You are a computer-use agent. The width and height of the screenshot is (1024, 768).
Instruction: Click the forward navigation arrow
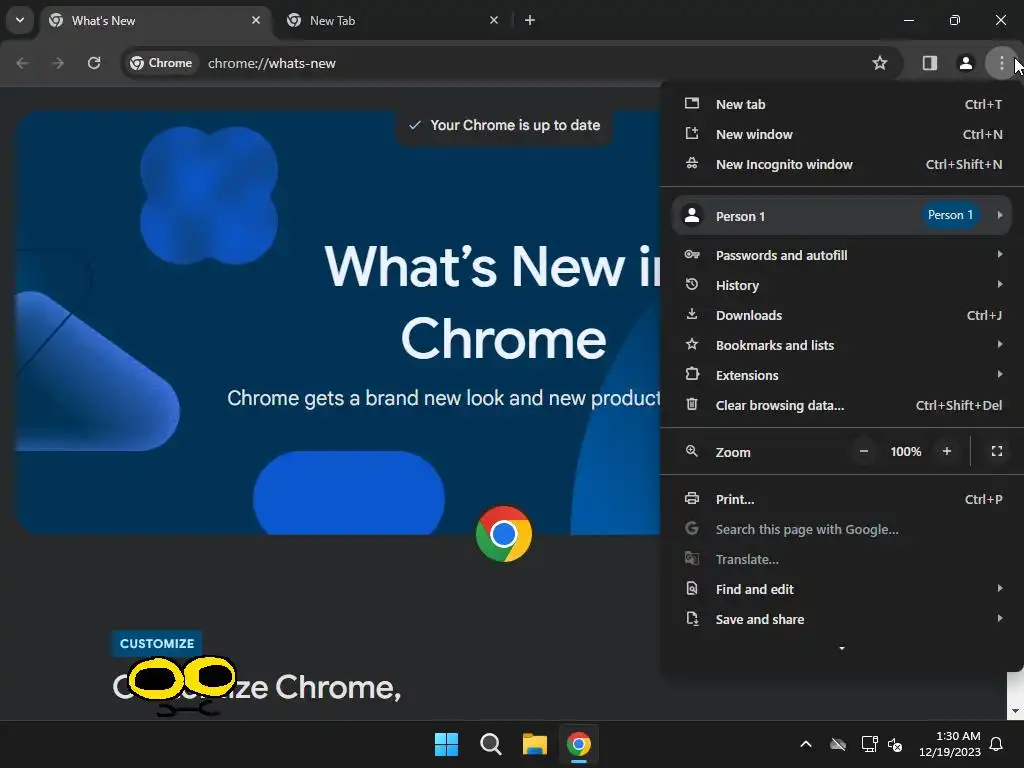coord(58,63)
